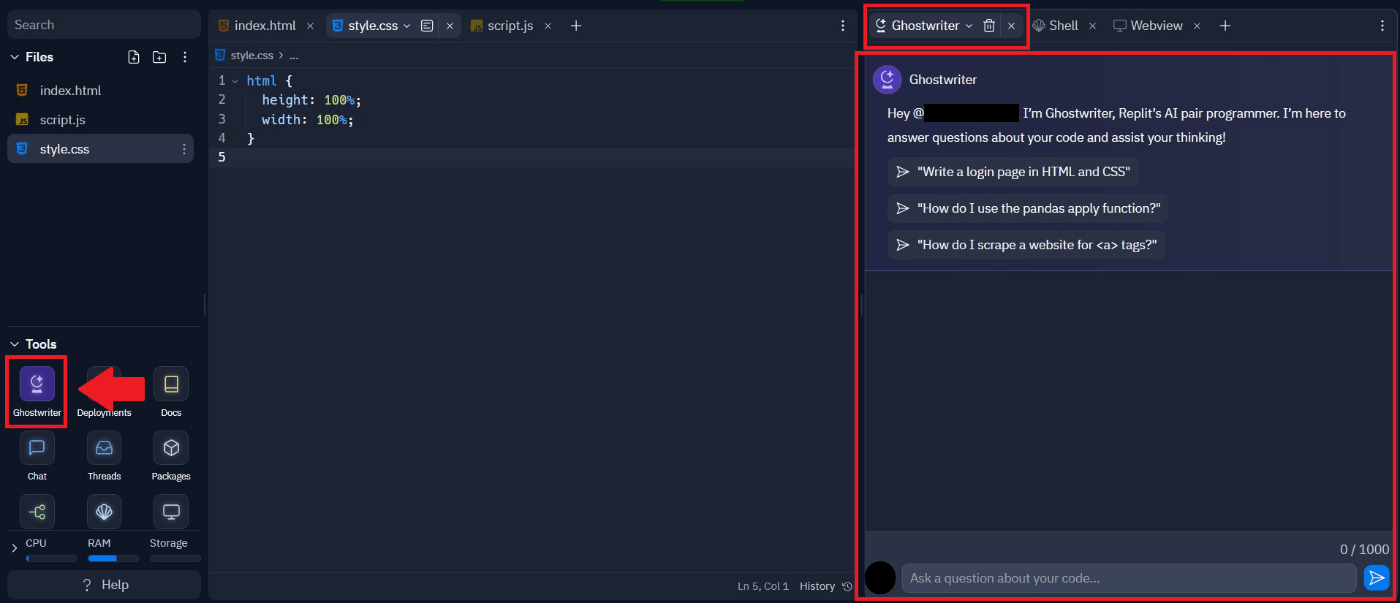This screenshot has width=1400, height=603.
Task: Open the style.css tab dropdown chevron
Action: coord(407,26)
